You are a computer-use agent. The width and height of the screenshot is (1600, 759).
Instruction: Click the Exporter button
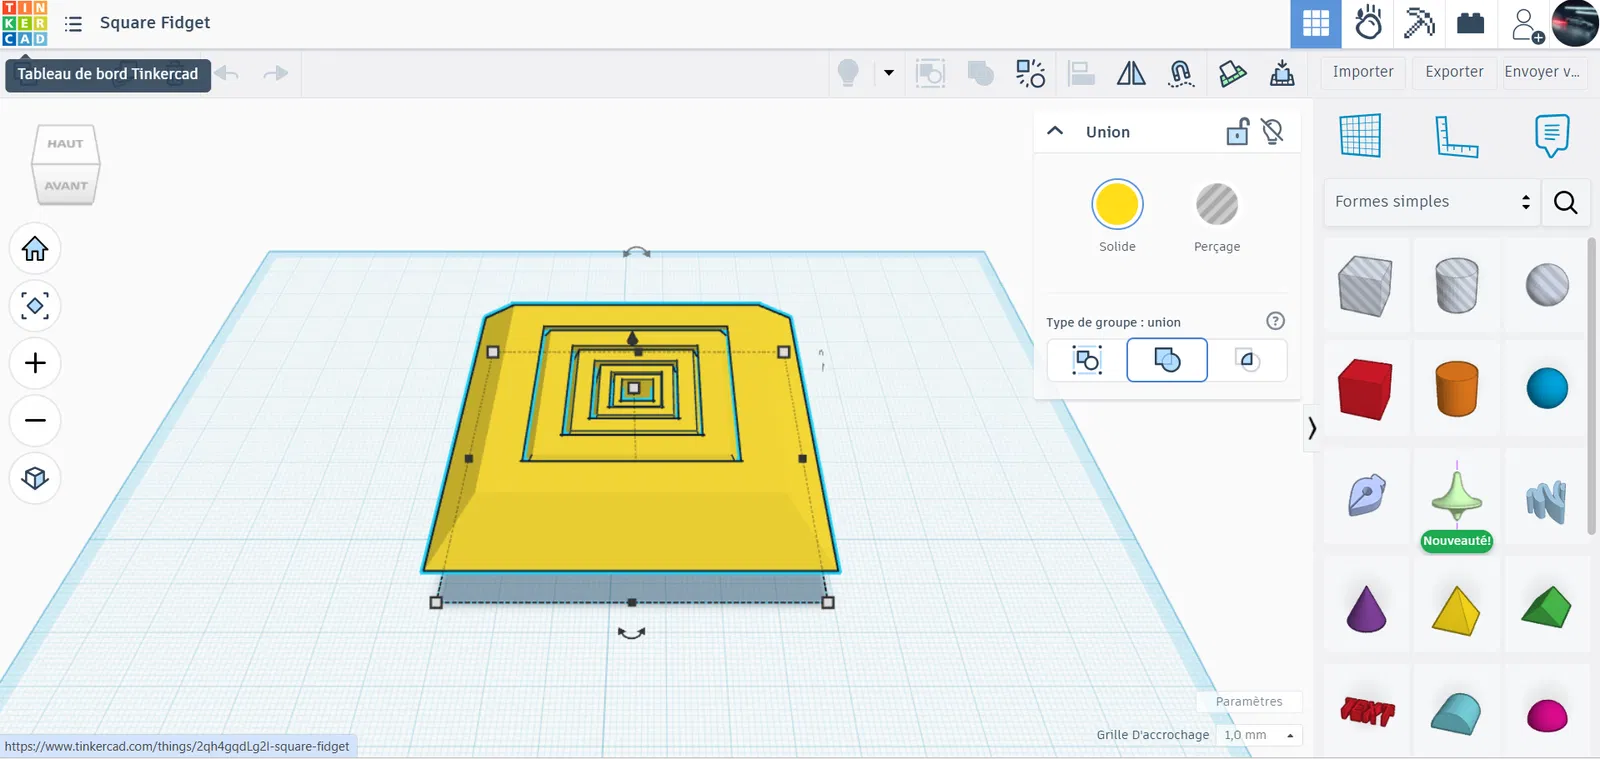tap(1454, 72)
